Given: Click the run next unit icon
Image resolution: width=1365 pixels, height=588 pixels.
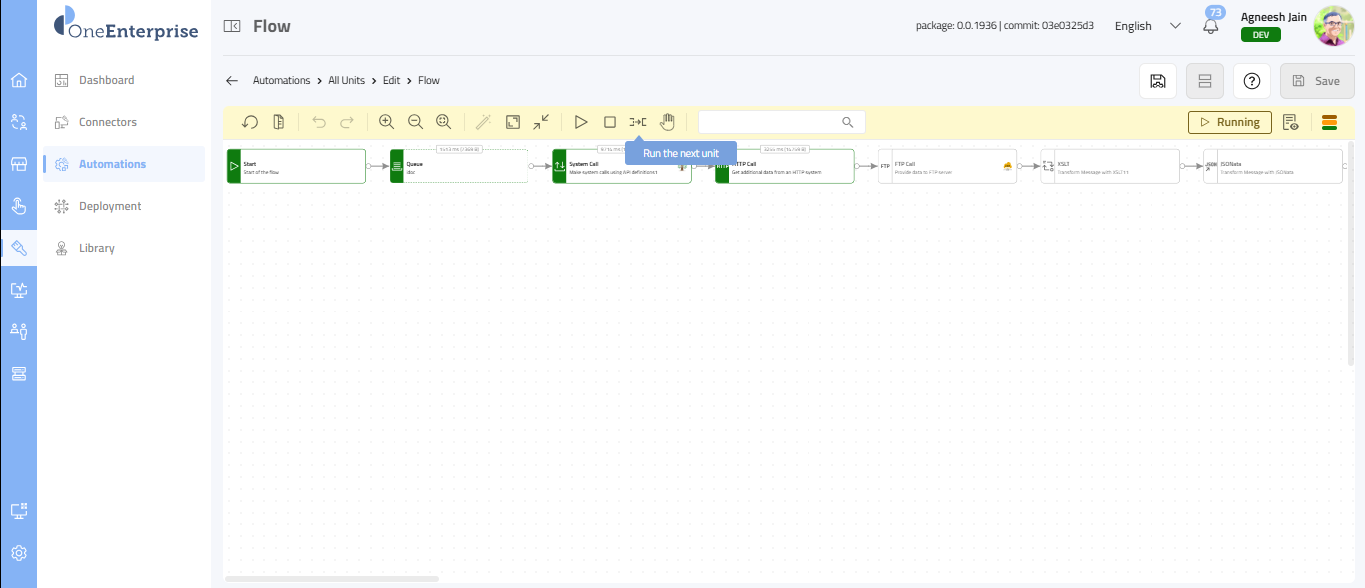Looking at the screenshot, I should tap(637, 122).
